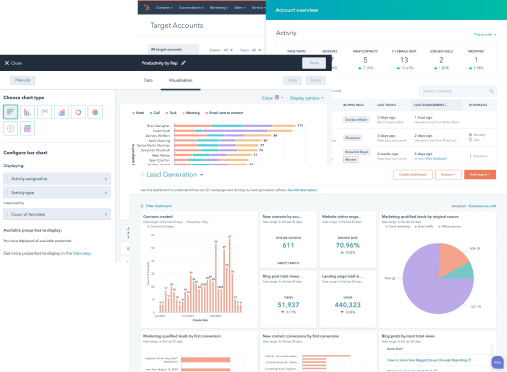507x372 pixels.
Task: Open the Display options dropdown
Action: point(307,98)
